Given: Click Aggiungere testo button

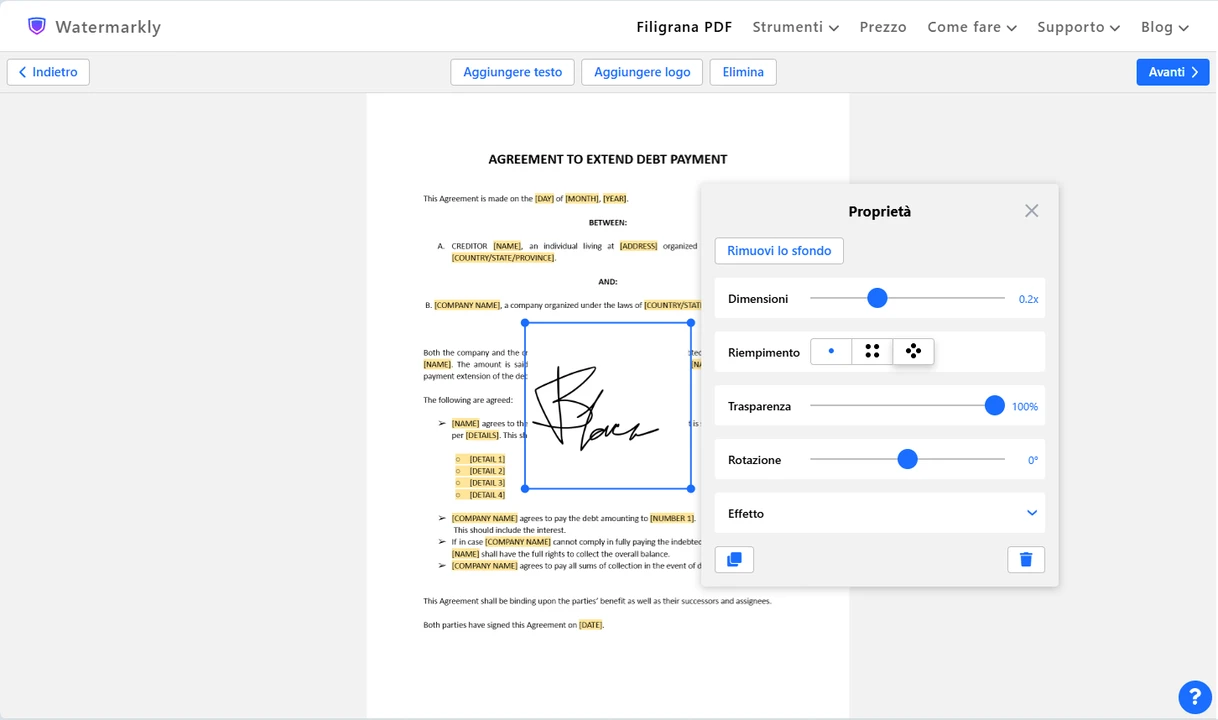Looking at the screenshot, I should (512, 72).
